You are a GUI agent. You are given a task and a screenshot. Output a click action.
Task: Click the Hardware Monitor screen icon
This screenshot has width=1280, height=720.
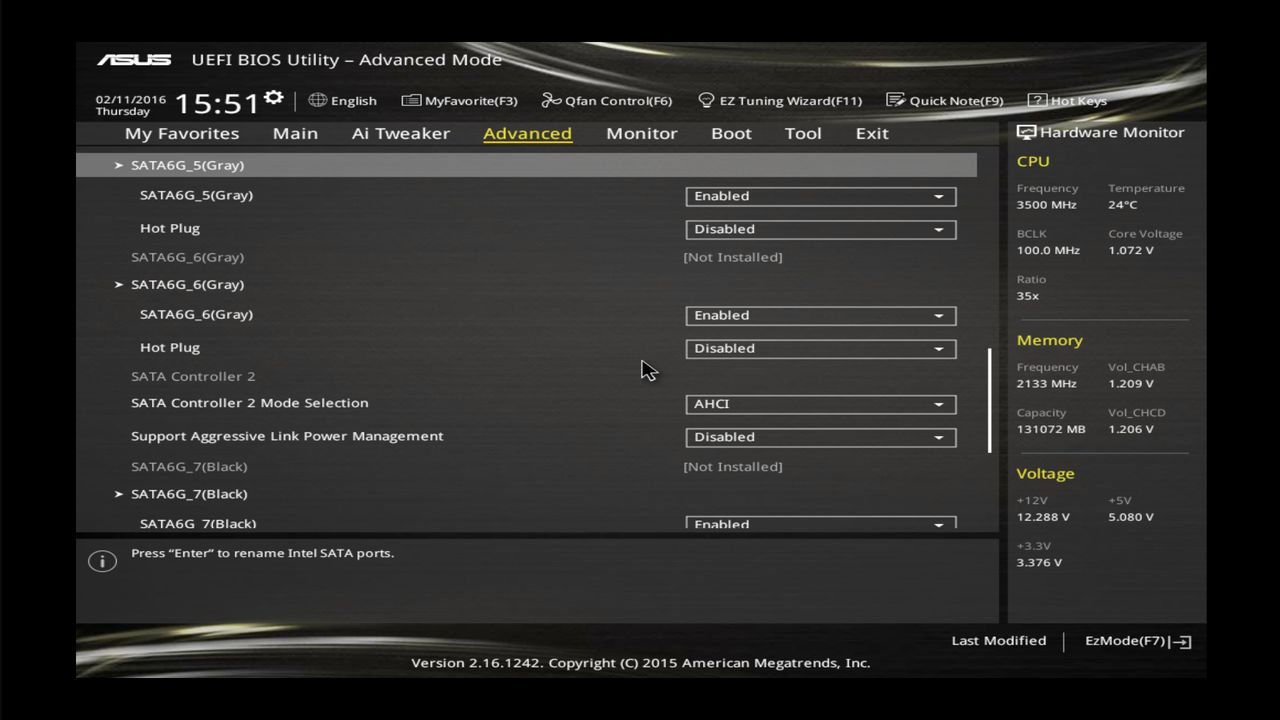(1026, 132)
